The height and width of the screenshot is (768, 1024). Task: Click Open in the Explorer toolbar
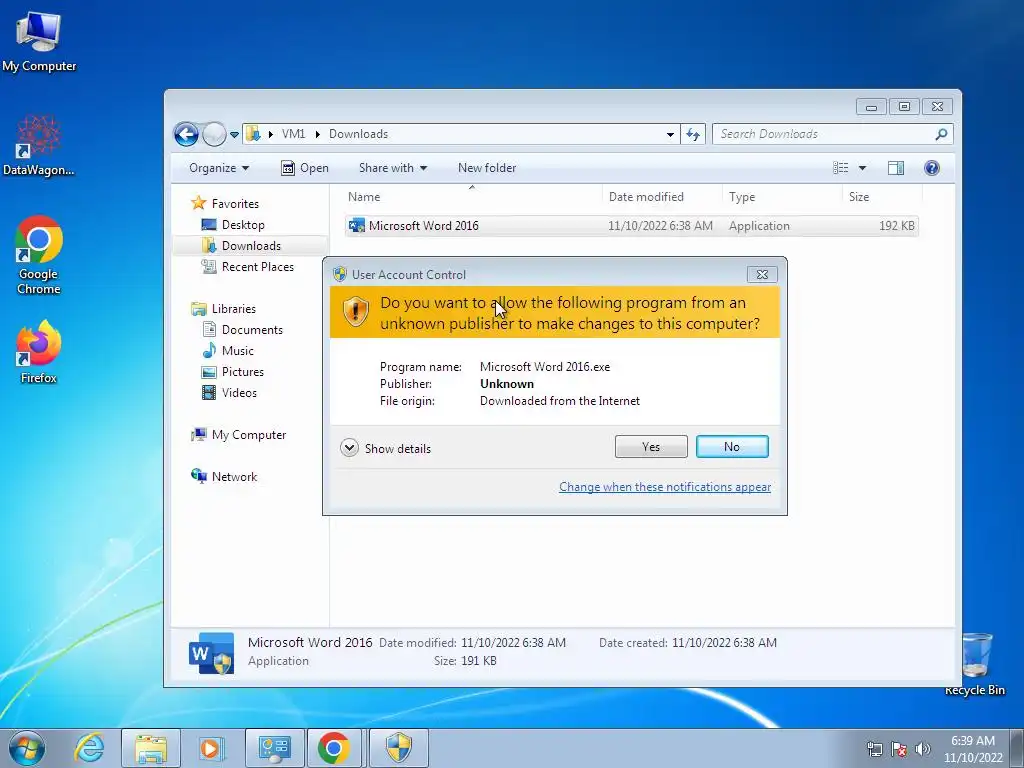[305, 168]
